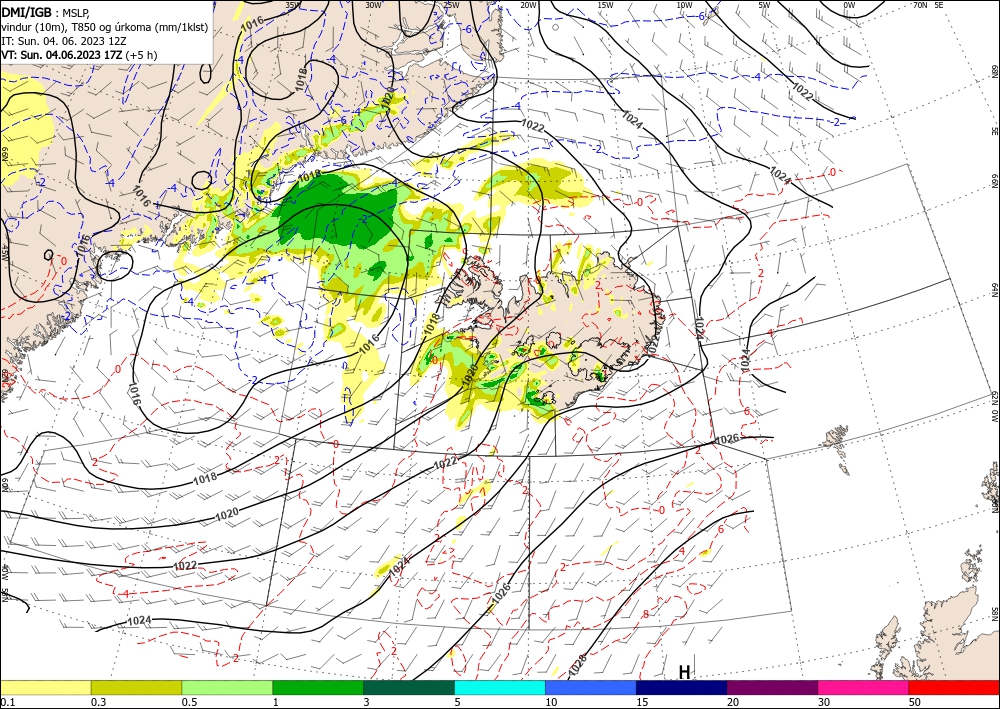1000x709 pixels.
Task: Click the red 50+ legend swatch
Action: pyautogui.click(x=954, y=687)
